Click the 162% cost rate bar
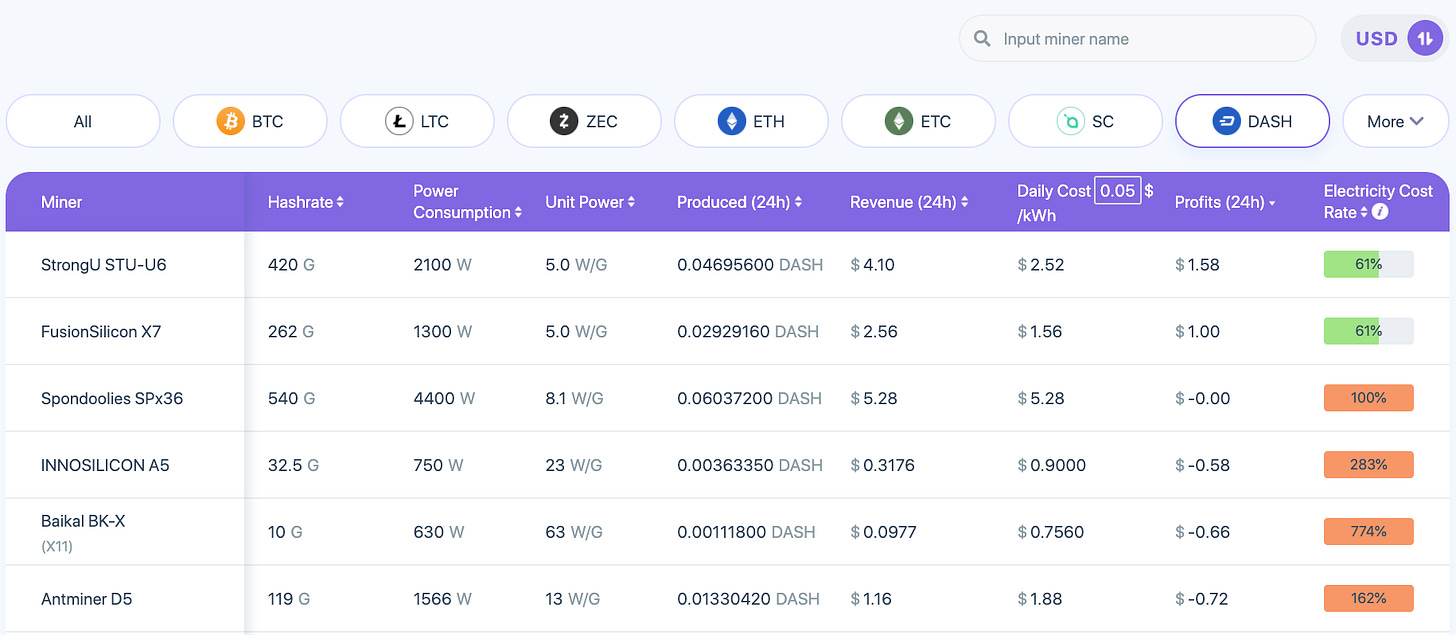1456x635 pixels. pyautogui.click(x=1368, y=598)
